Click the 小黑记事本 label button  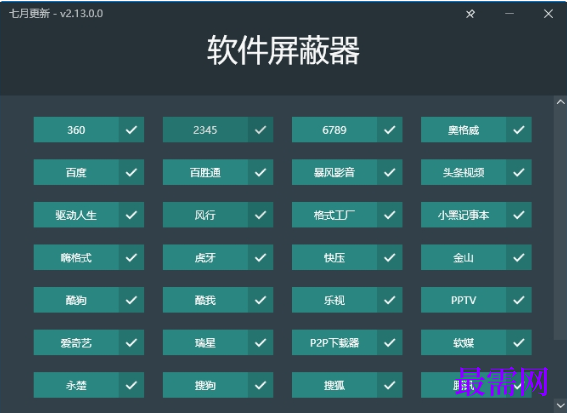(x=463, y=215)
